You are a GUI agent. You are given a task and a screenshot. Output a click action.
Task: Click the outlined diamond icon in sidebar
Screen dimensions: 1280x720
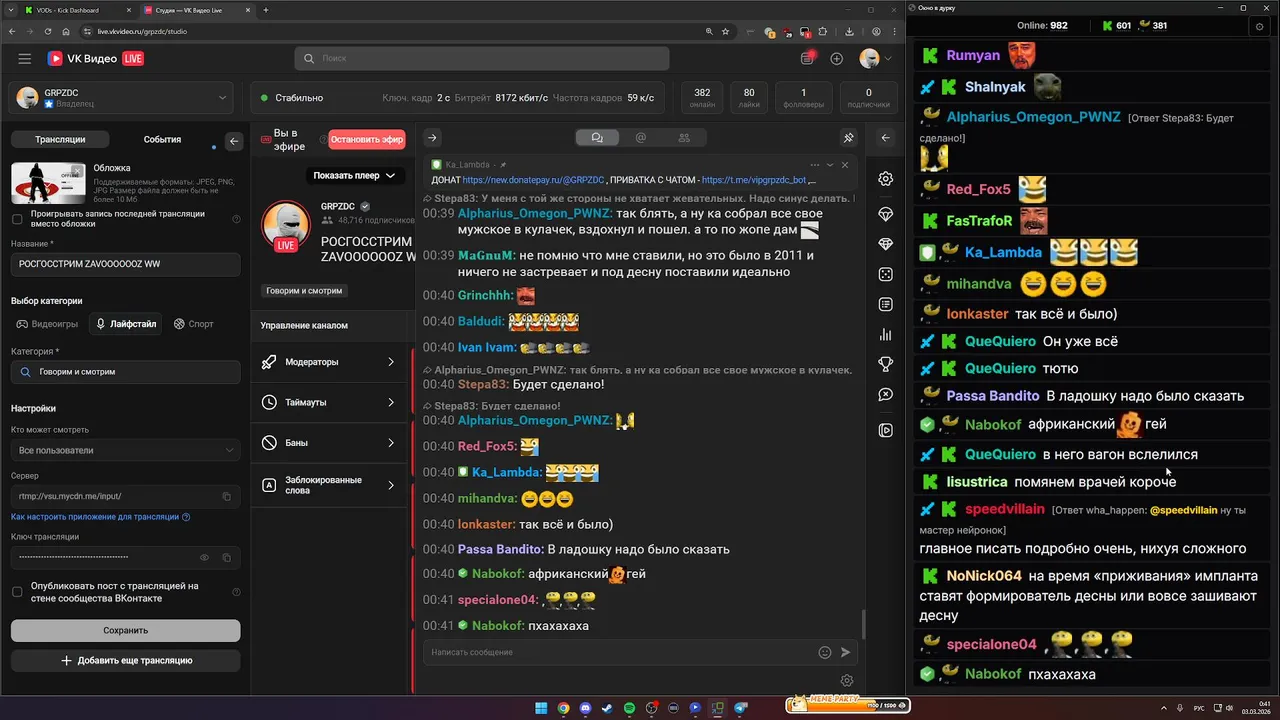pyautogui.click(x=886, y=214)
